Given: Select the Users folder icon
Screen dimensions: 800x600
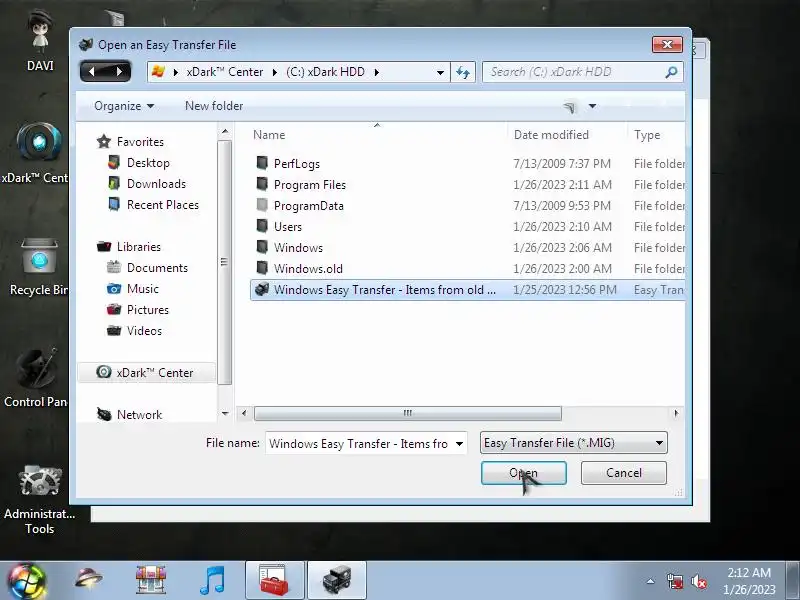Looking at the screenshot, I should (262, 226).
